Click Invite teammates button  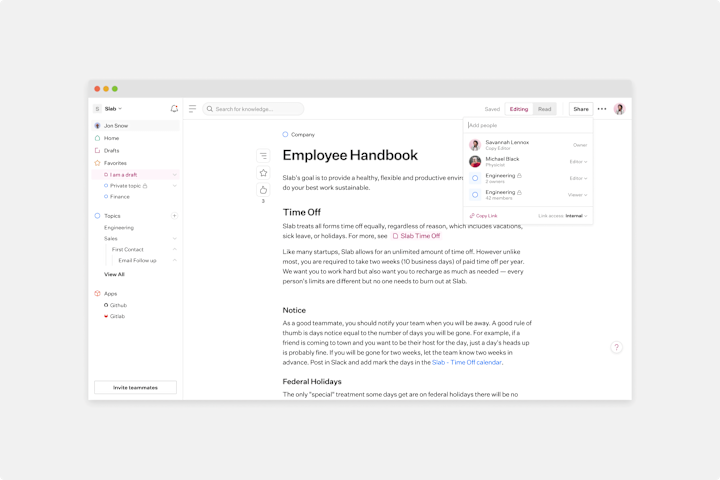point(135,387)
